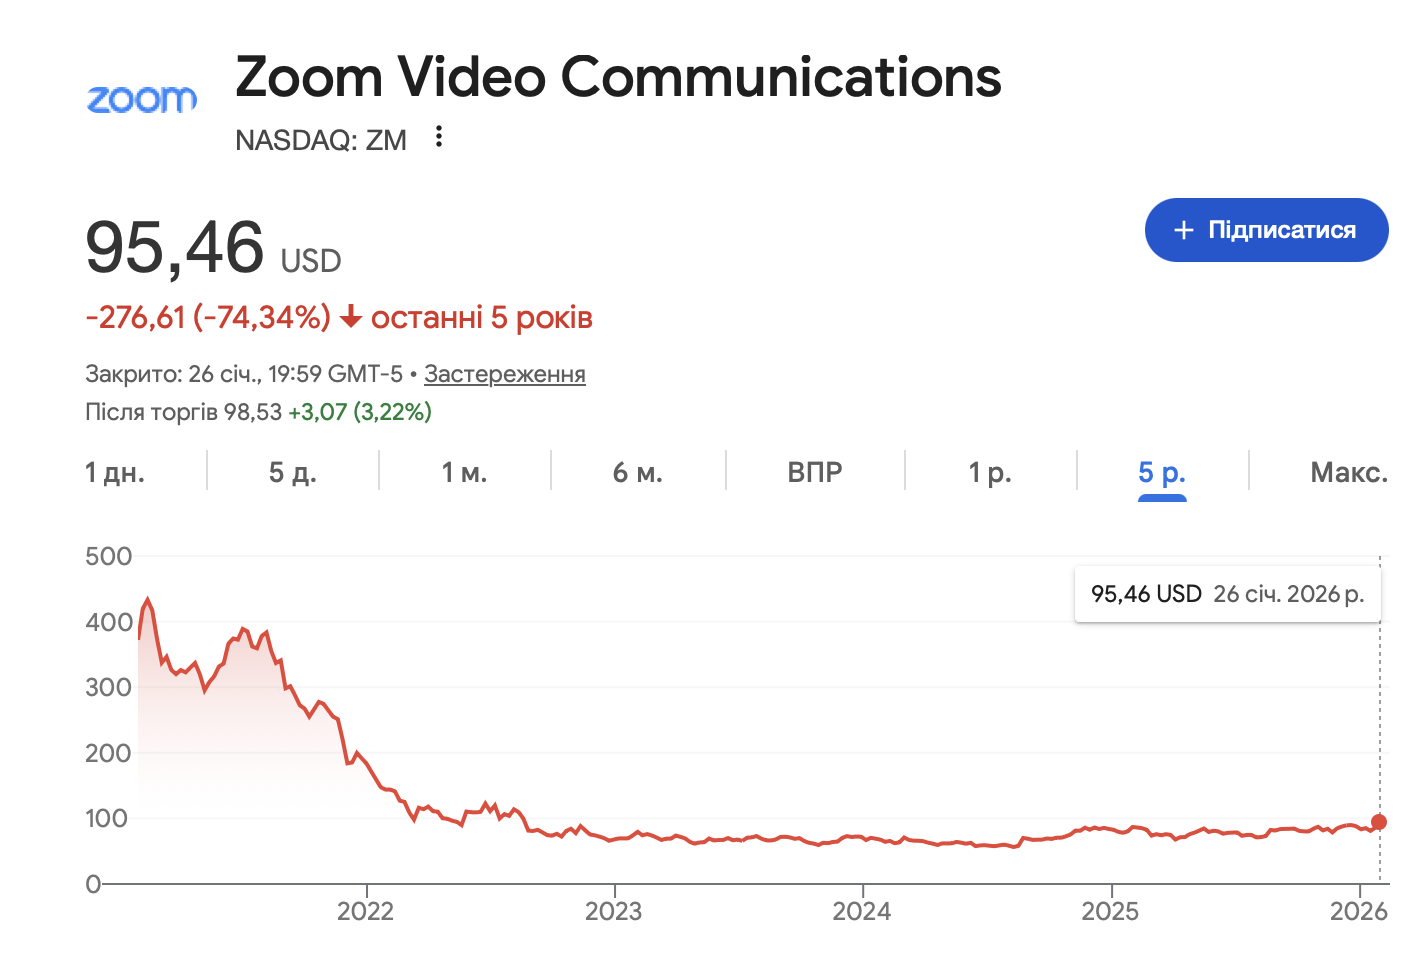The width and height of the screenshot is (1426, 966).
Task: Switch to the 6 м. chart range
Action: tap(637, 472)
